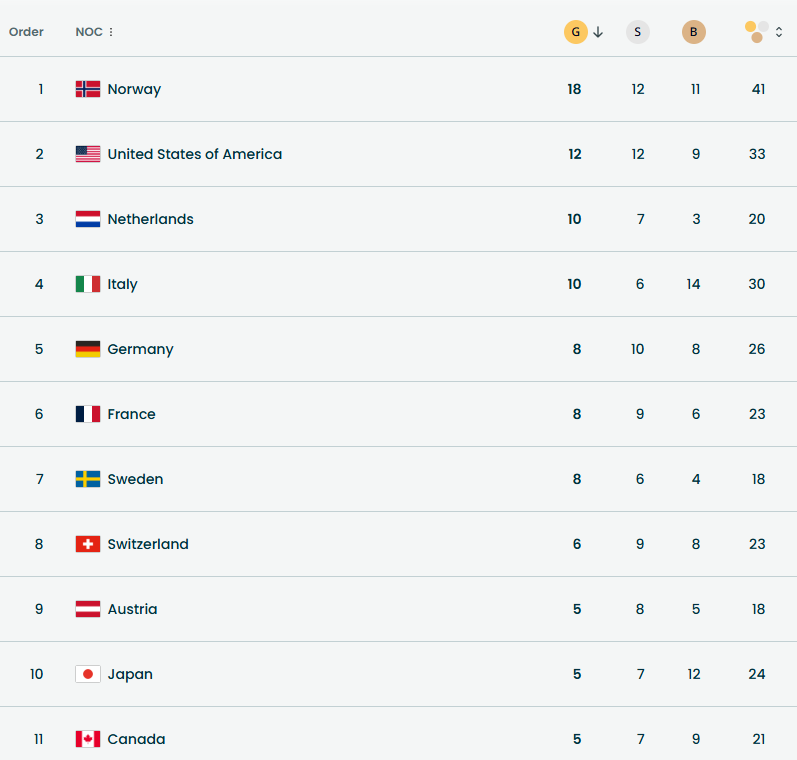Click the Order column header
Viewport: 797px width, 760px height.
[x=26, y=32]
